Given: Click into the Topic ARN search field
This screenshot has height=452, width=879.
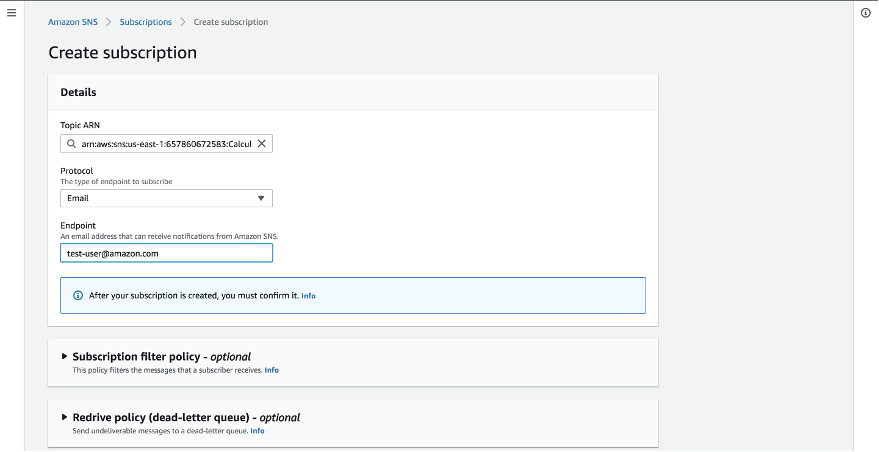Looking at the screenshot, I should click(166, 144).
